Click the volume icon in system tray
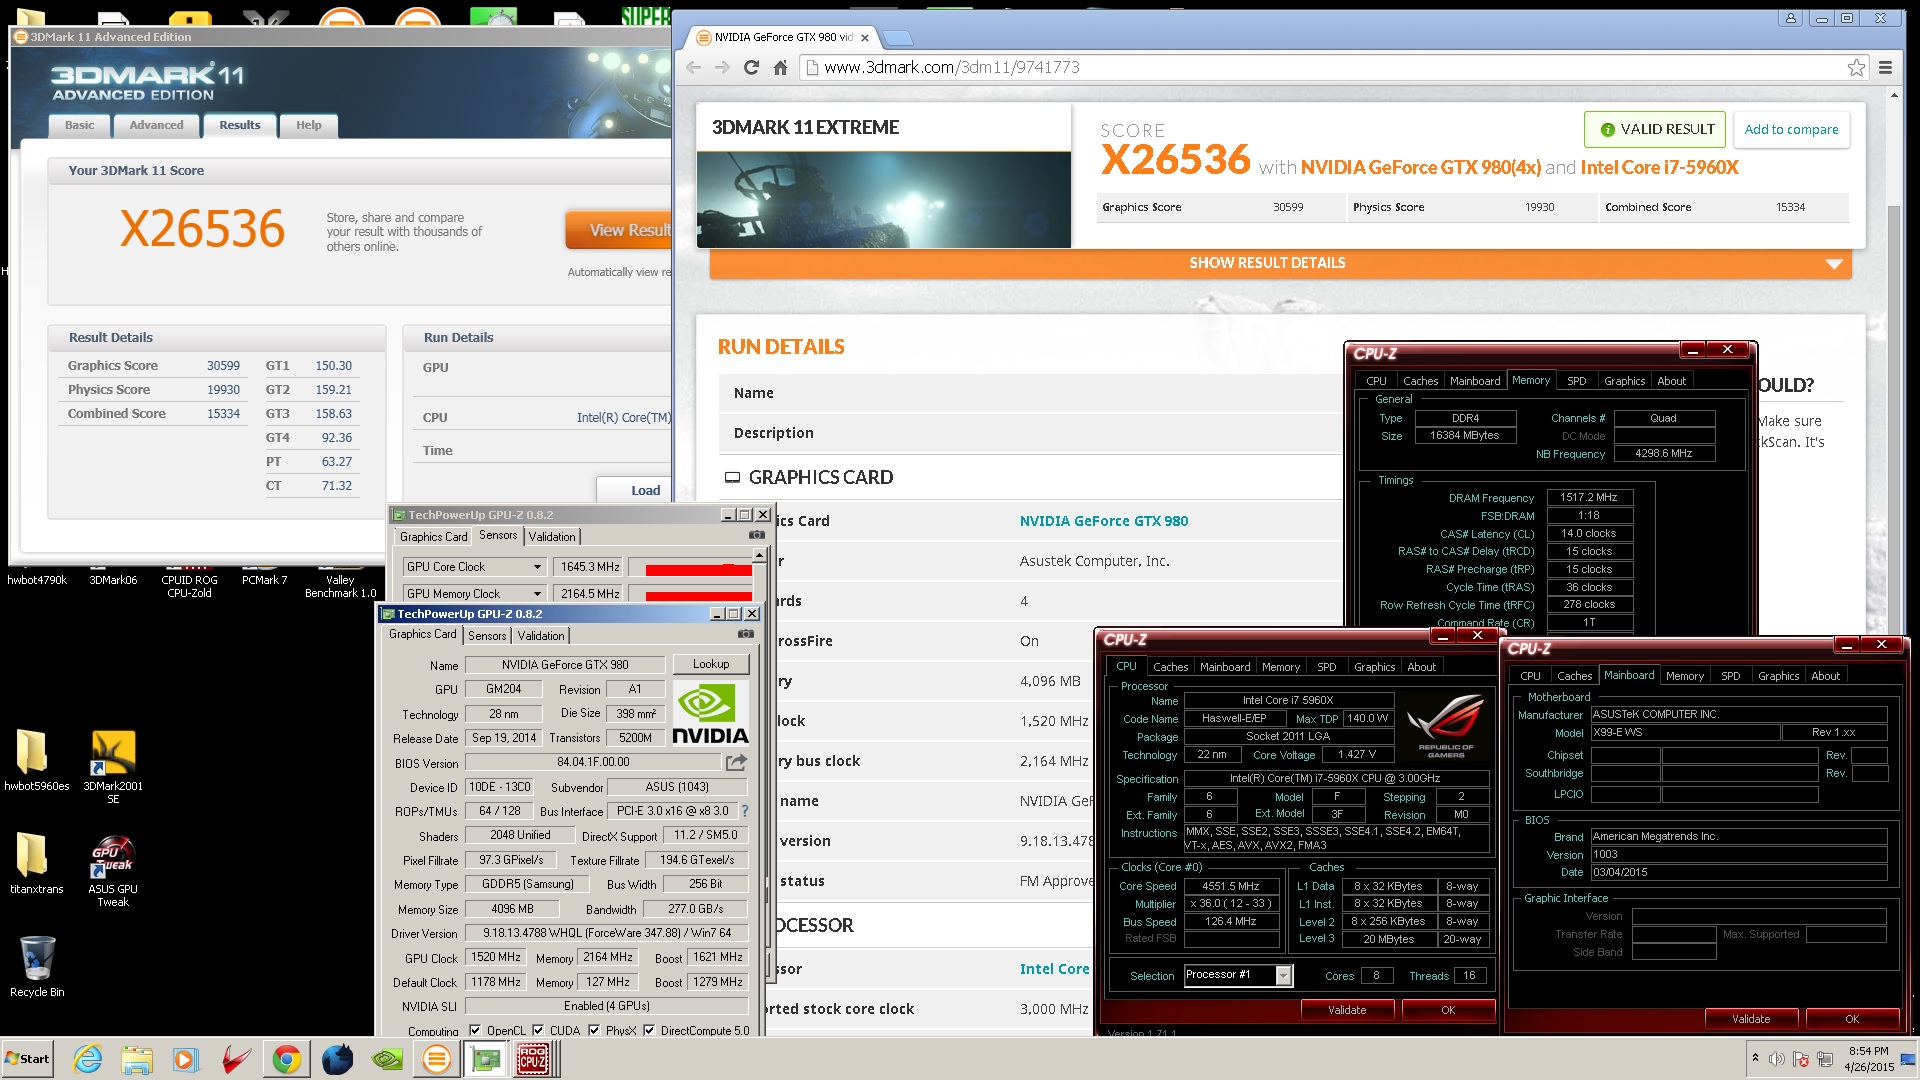This screenshot has height=1080, width=1920. [1776, 1059]
